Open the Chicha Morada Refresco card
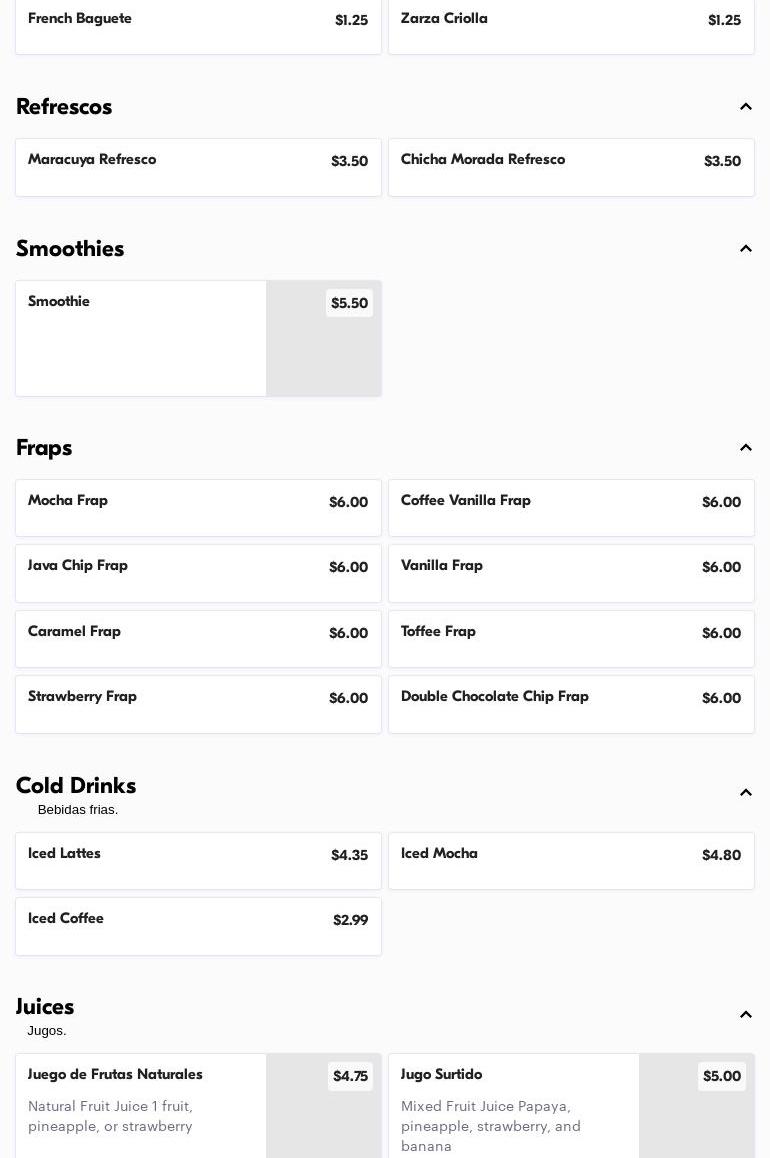The width and height of the screenshot is (770, 1158). [571, 167]
